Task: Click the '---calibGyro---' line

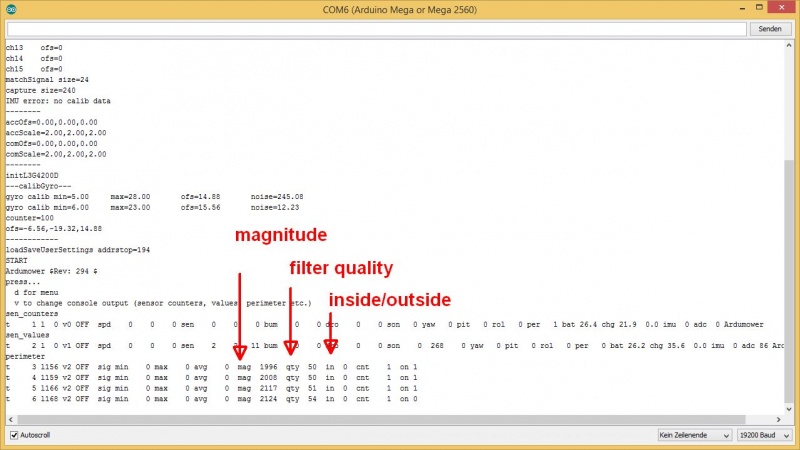Action: click(38, 186)
